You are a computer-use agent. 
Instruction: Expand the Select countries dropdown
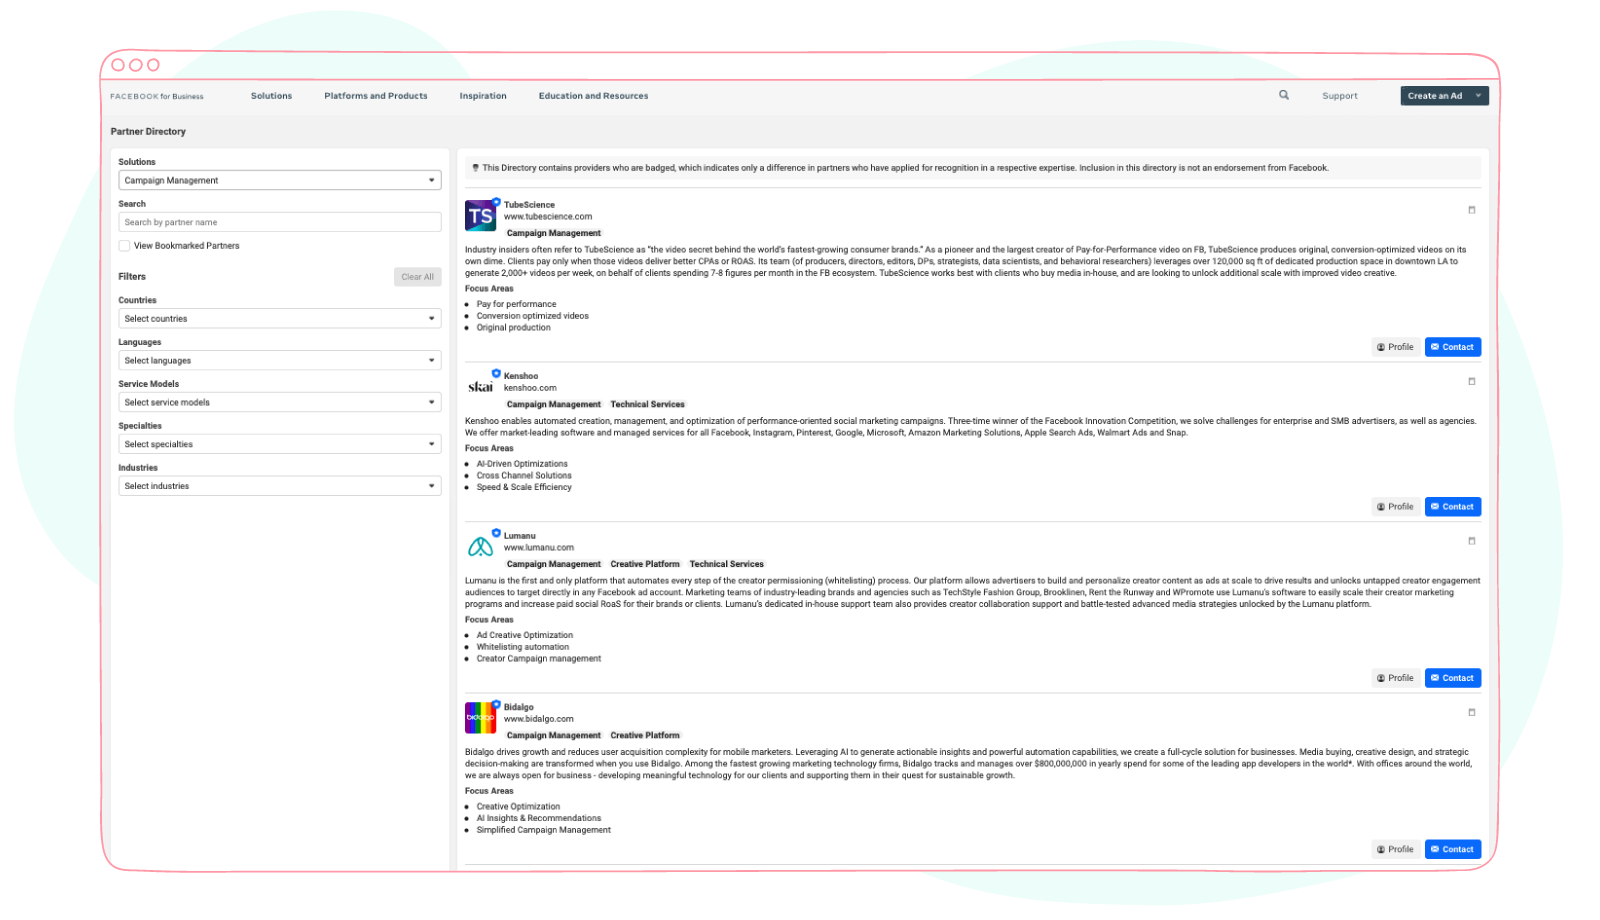click(x=279, y=318)
